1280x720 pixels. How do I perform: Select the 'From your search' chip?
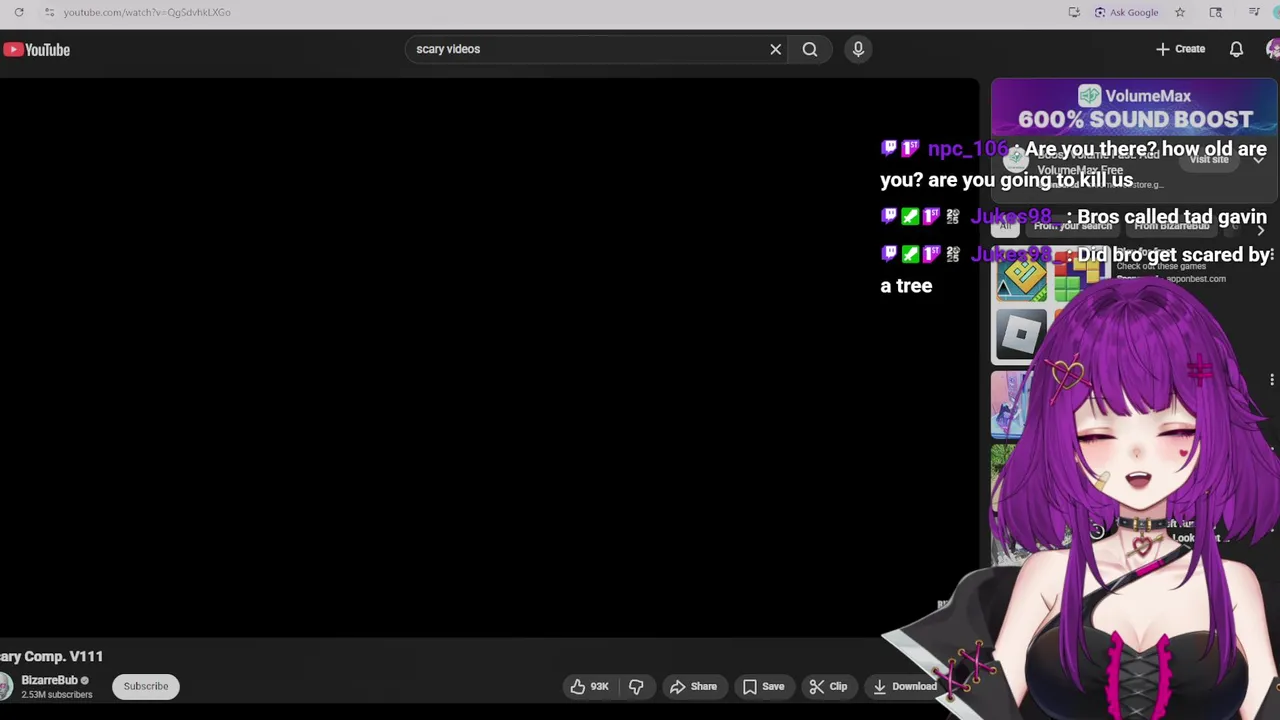1072,226
